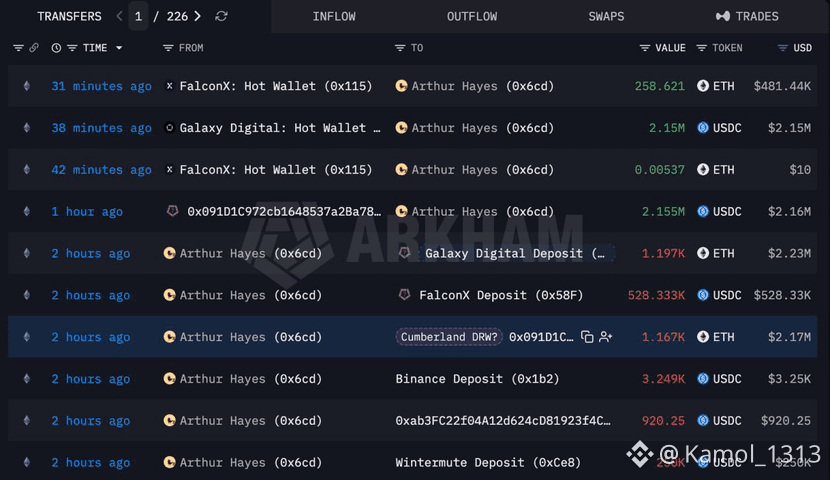This screenshot has height=480, width=830.
Task: Click ETH token in 258.621 row
Action: click(x=716, y=86)
